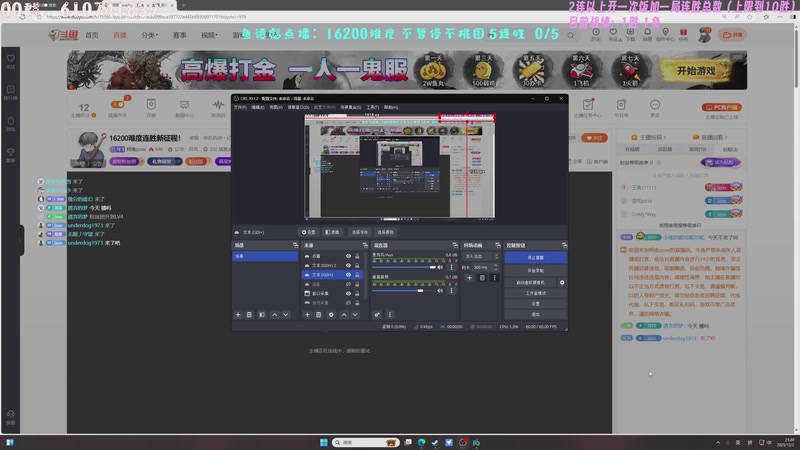Go to 首页 tab on Douyu

pos(92,35)
